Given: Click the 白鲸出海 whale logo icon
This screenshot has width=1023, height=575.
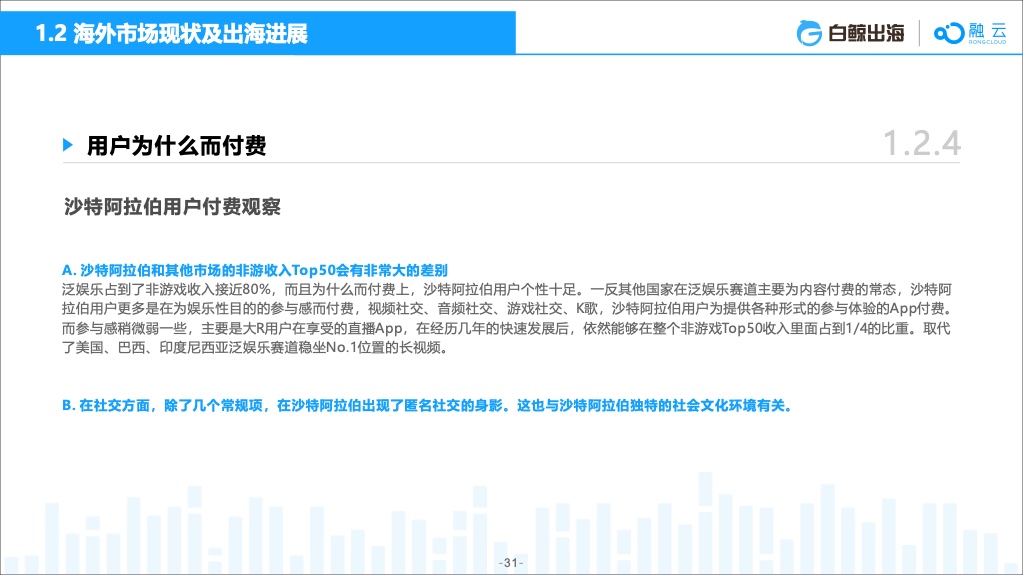Looking at the screenshot, I should pos(809,33).
